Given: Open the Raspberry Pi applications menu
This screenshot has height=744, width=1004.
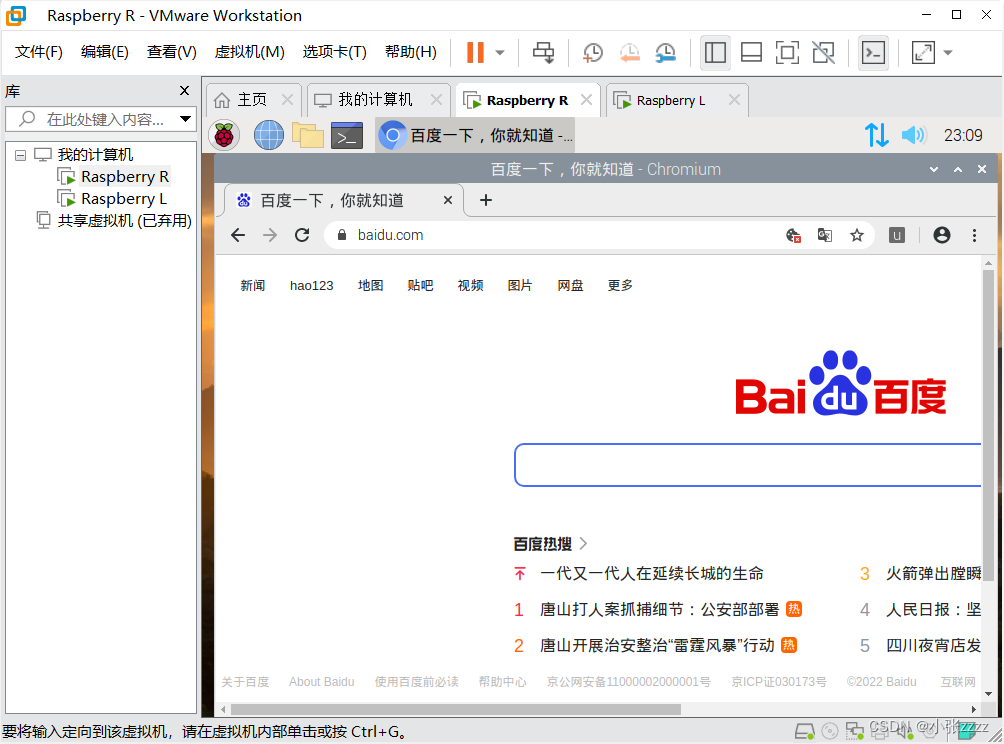Looking at the screenshot, I should 223,134.
